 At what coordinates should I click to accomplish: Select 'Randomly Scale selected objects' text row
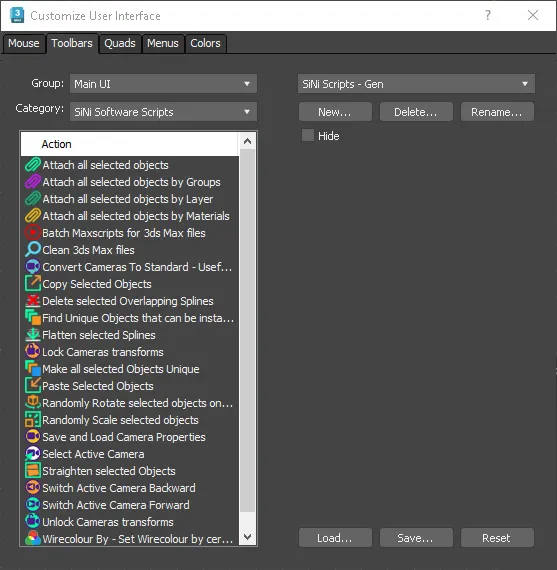coord(120,420)
